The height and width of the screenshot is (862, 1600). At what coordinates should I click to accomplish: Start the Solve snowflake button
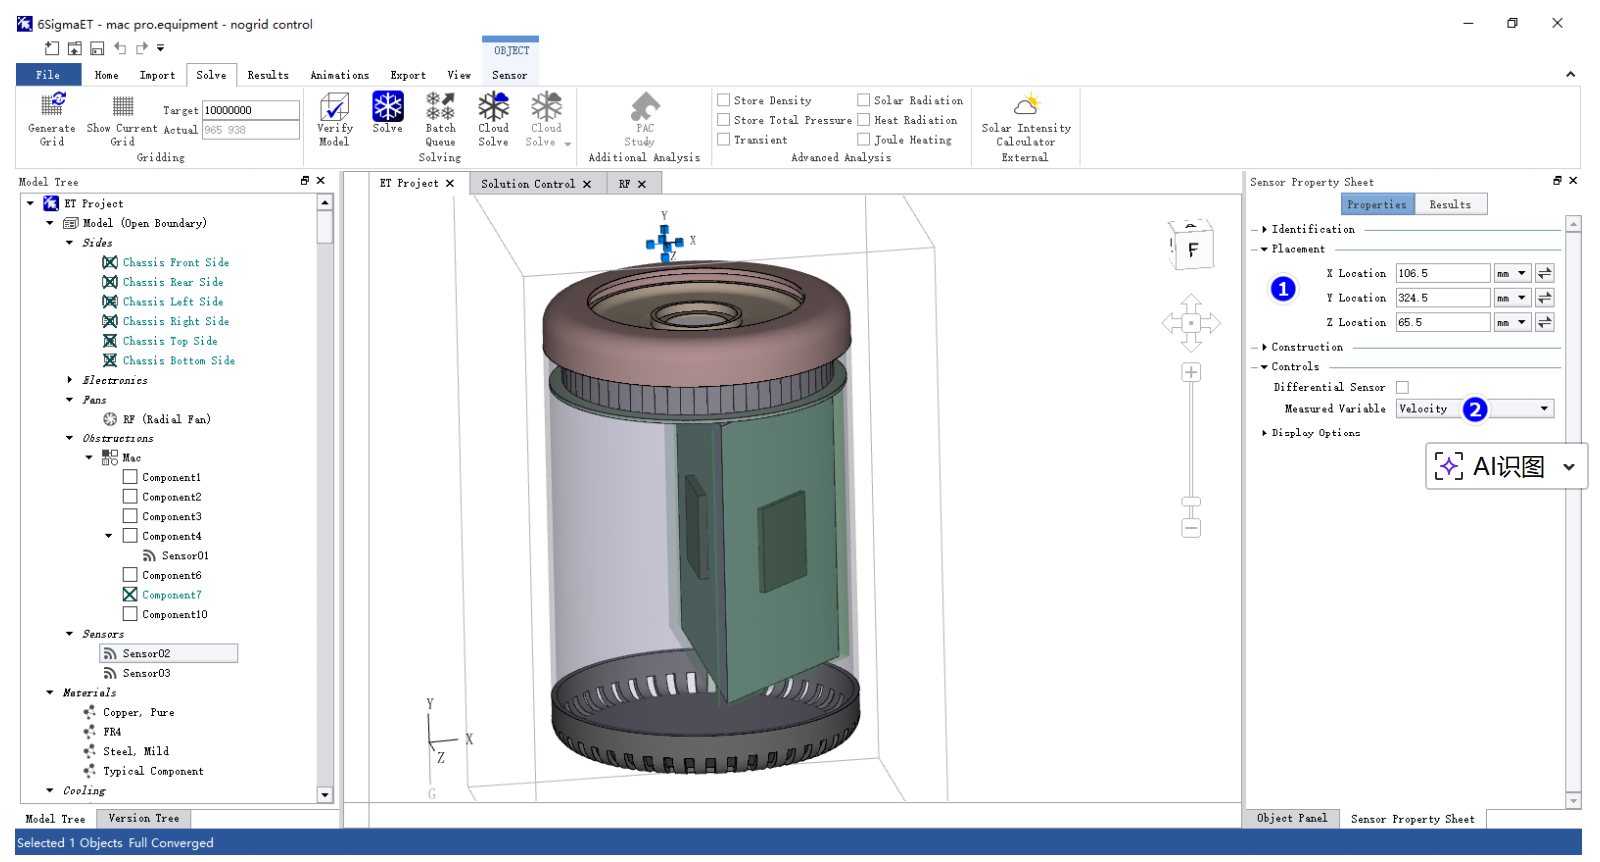click(x=387, y=106)
